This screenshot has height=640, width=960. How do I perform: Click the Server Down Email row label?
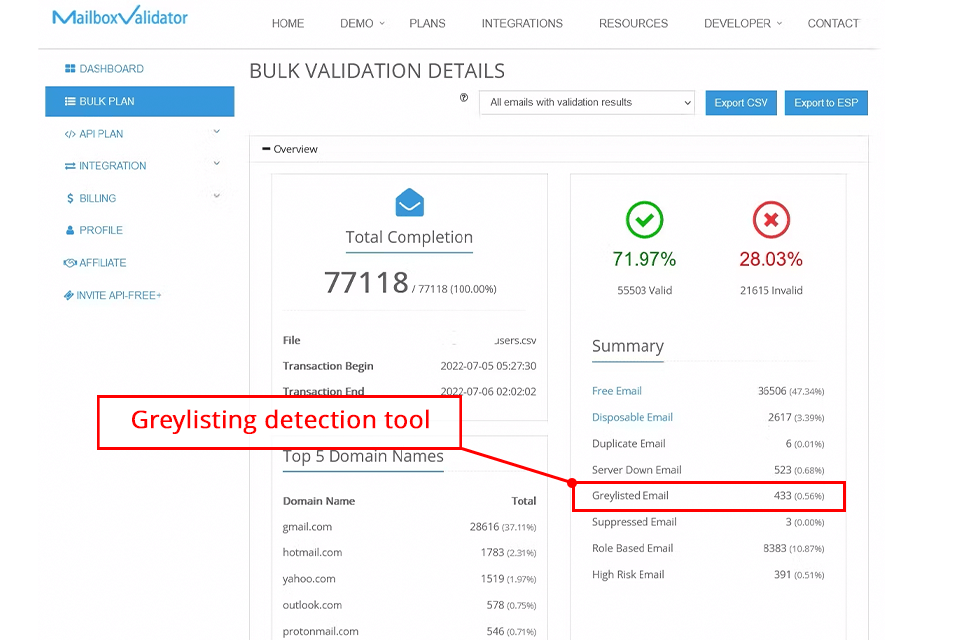[x=637, y=470]
